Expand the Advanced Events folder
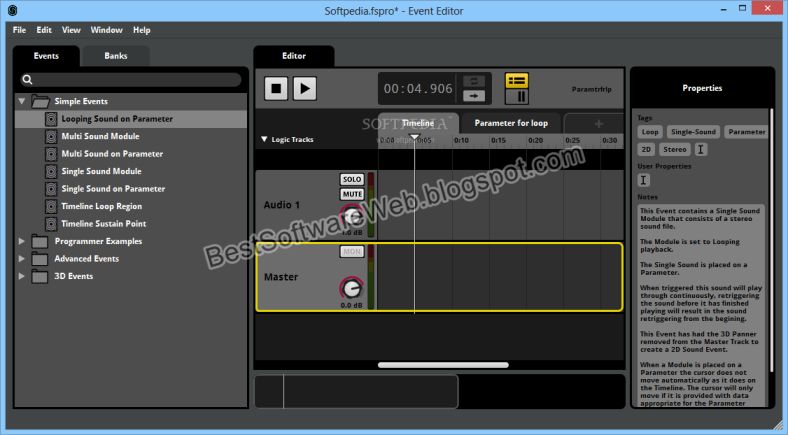788x435 pixels. [x=22, y=259]
